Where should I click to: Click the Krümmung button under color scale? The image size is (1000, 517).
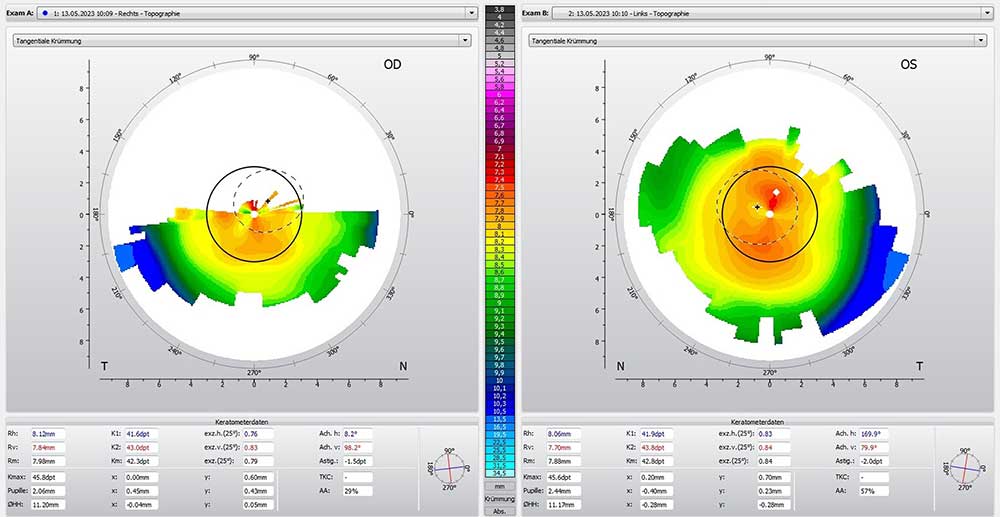coord(499,497)
